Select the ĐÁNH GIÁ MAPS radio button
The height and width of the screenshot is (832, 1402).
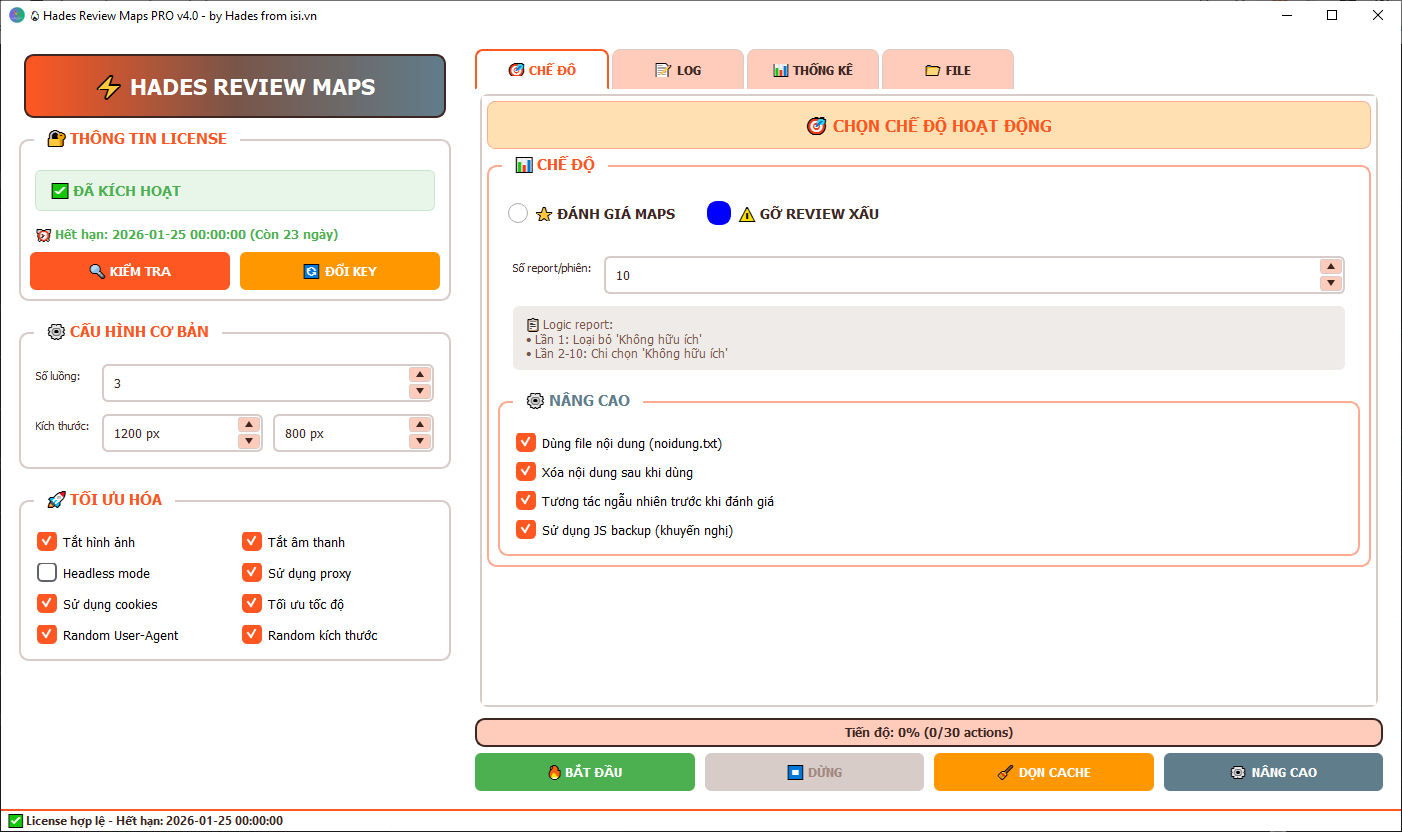pos(518,213)
